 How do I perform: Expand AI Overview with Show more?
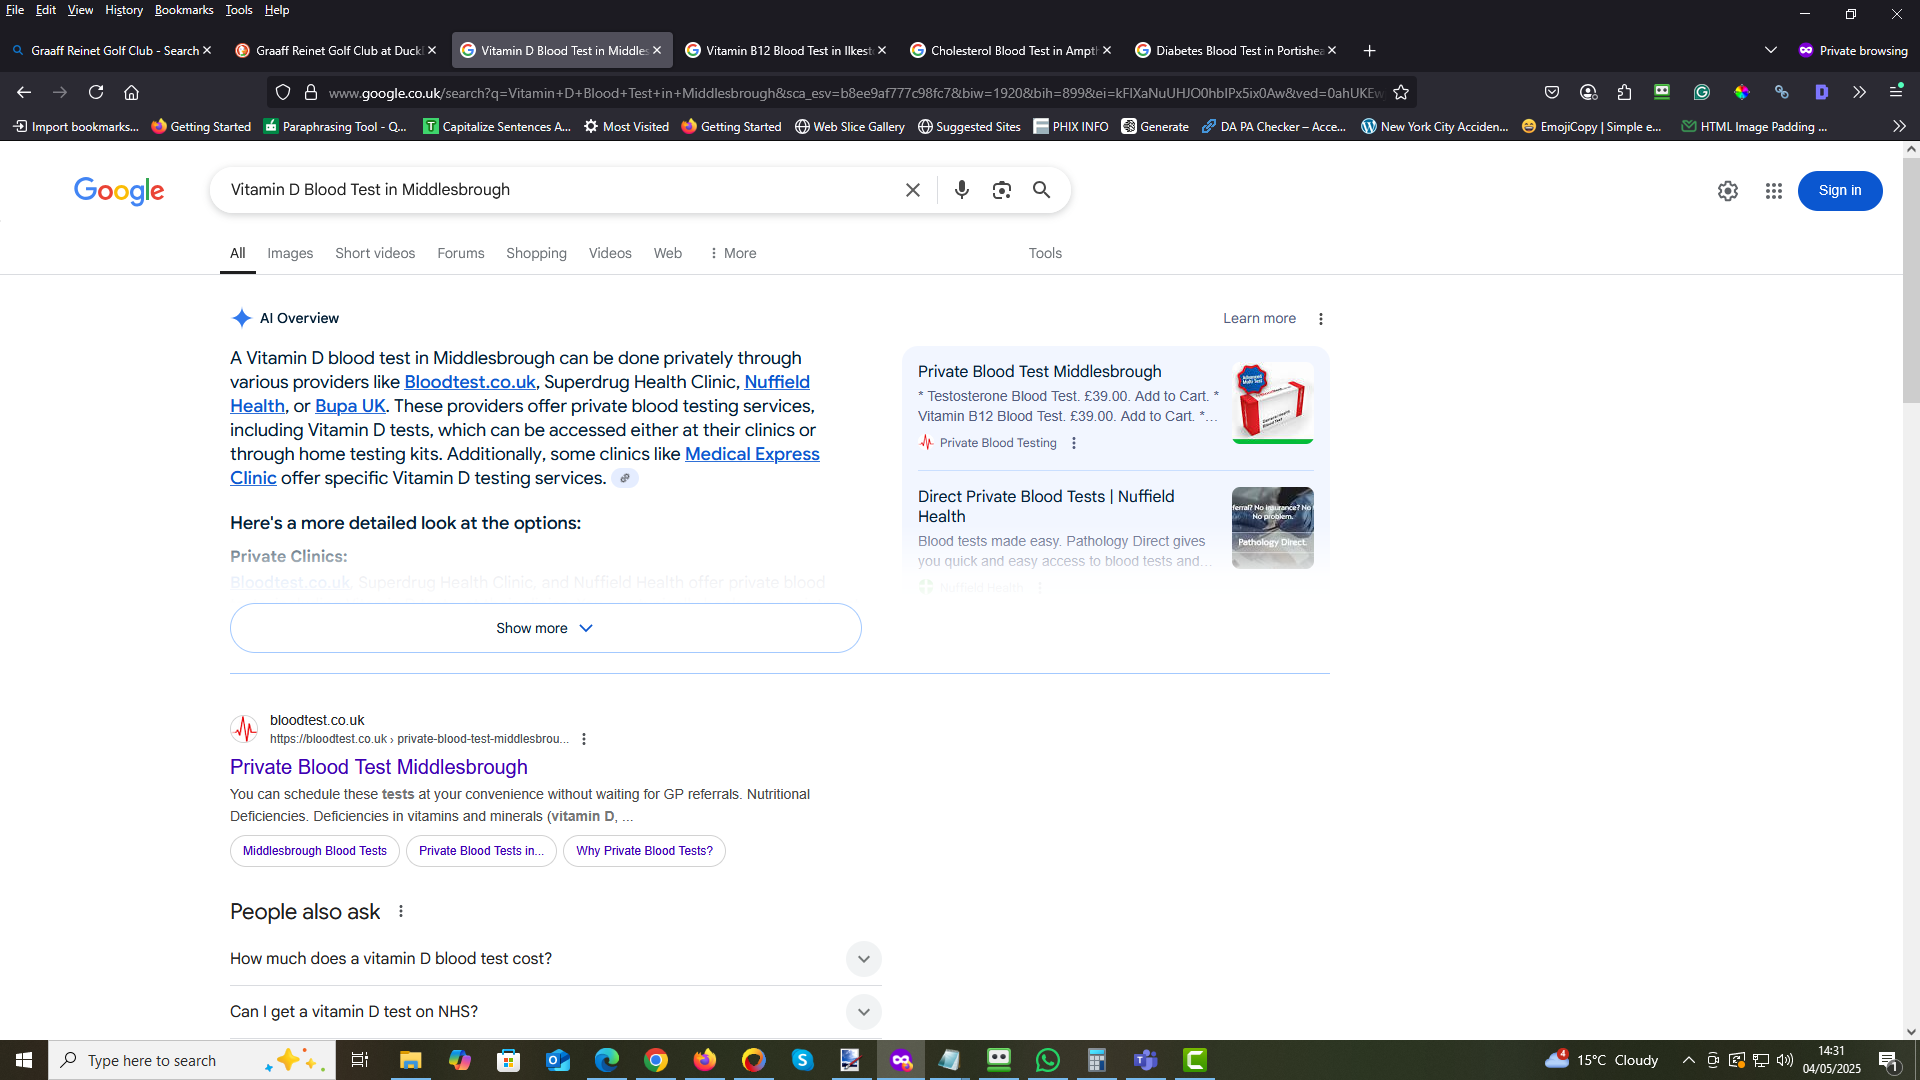(x=545, y=628)
